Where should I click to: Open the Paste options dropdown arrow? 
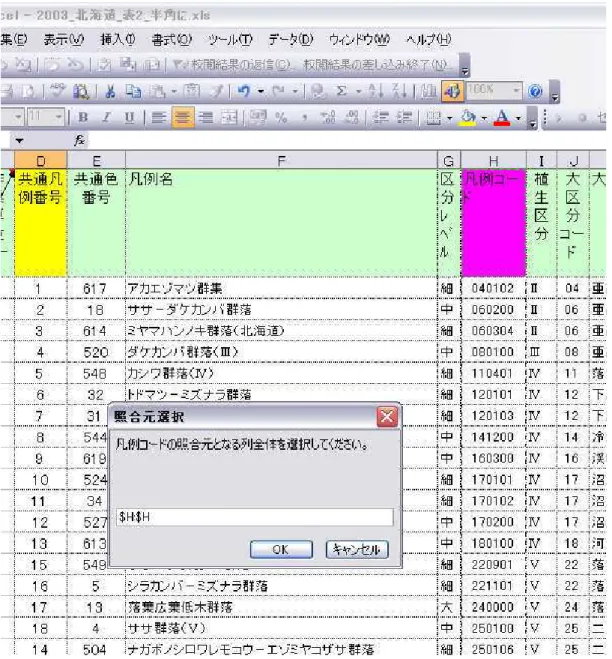pyautogui.click(x=174, y=92)
